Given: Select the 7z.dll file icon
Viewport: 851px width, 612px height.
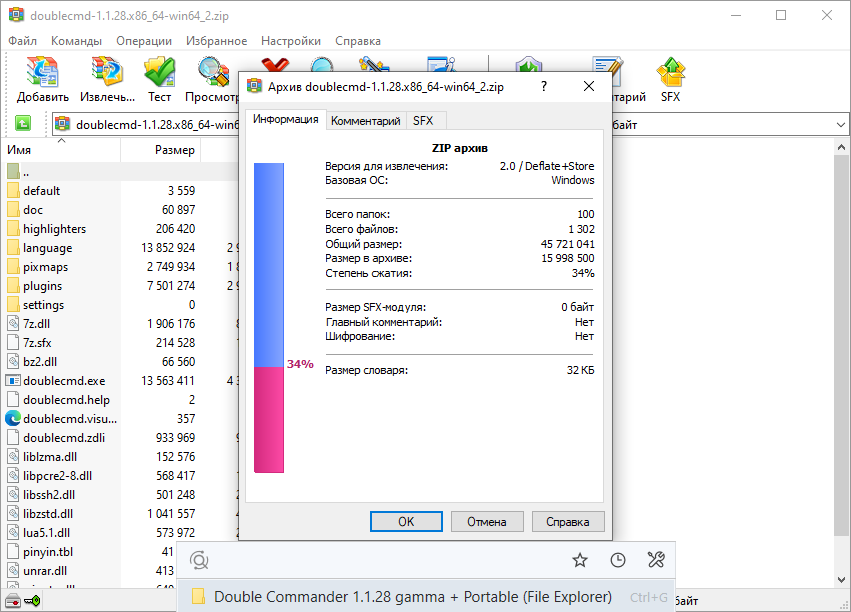Looking at the screenshot, I should (13, 323).
